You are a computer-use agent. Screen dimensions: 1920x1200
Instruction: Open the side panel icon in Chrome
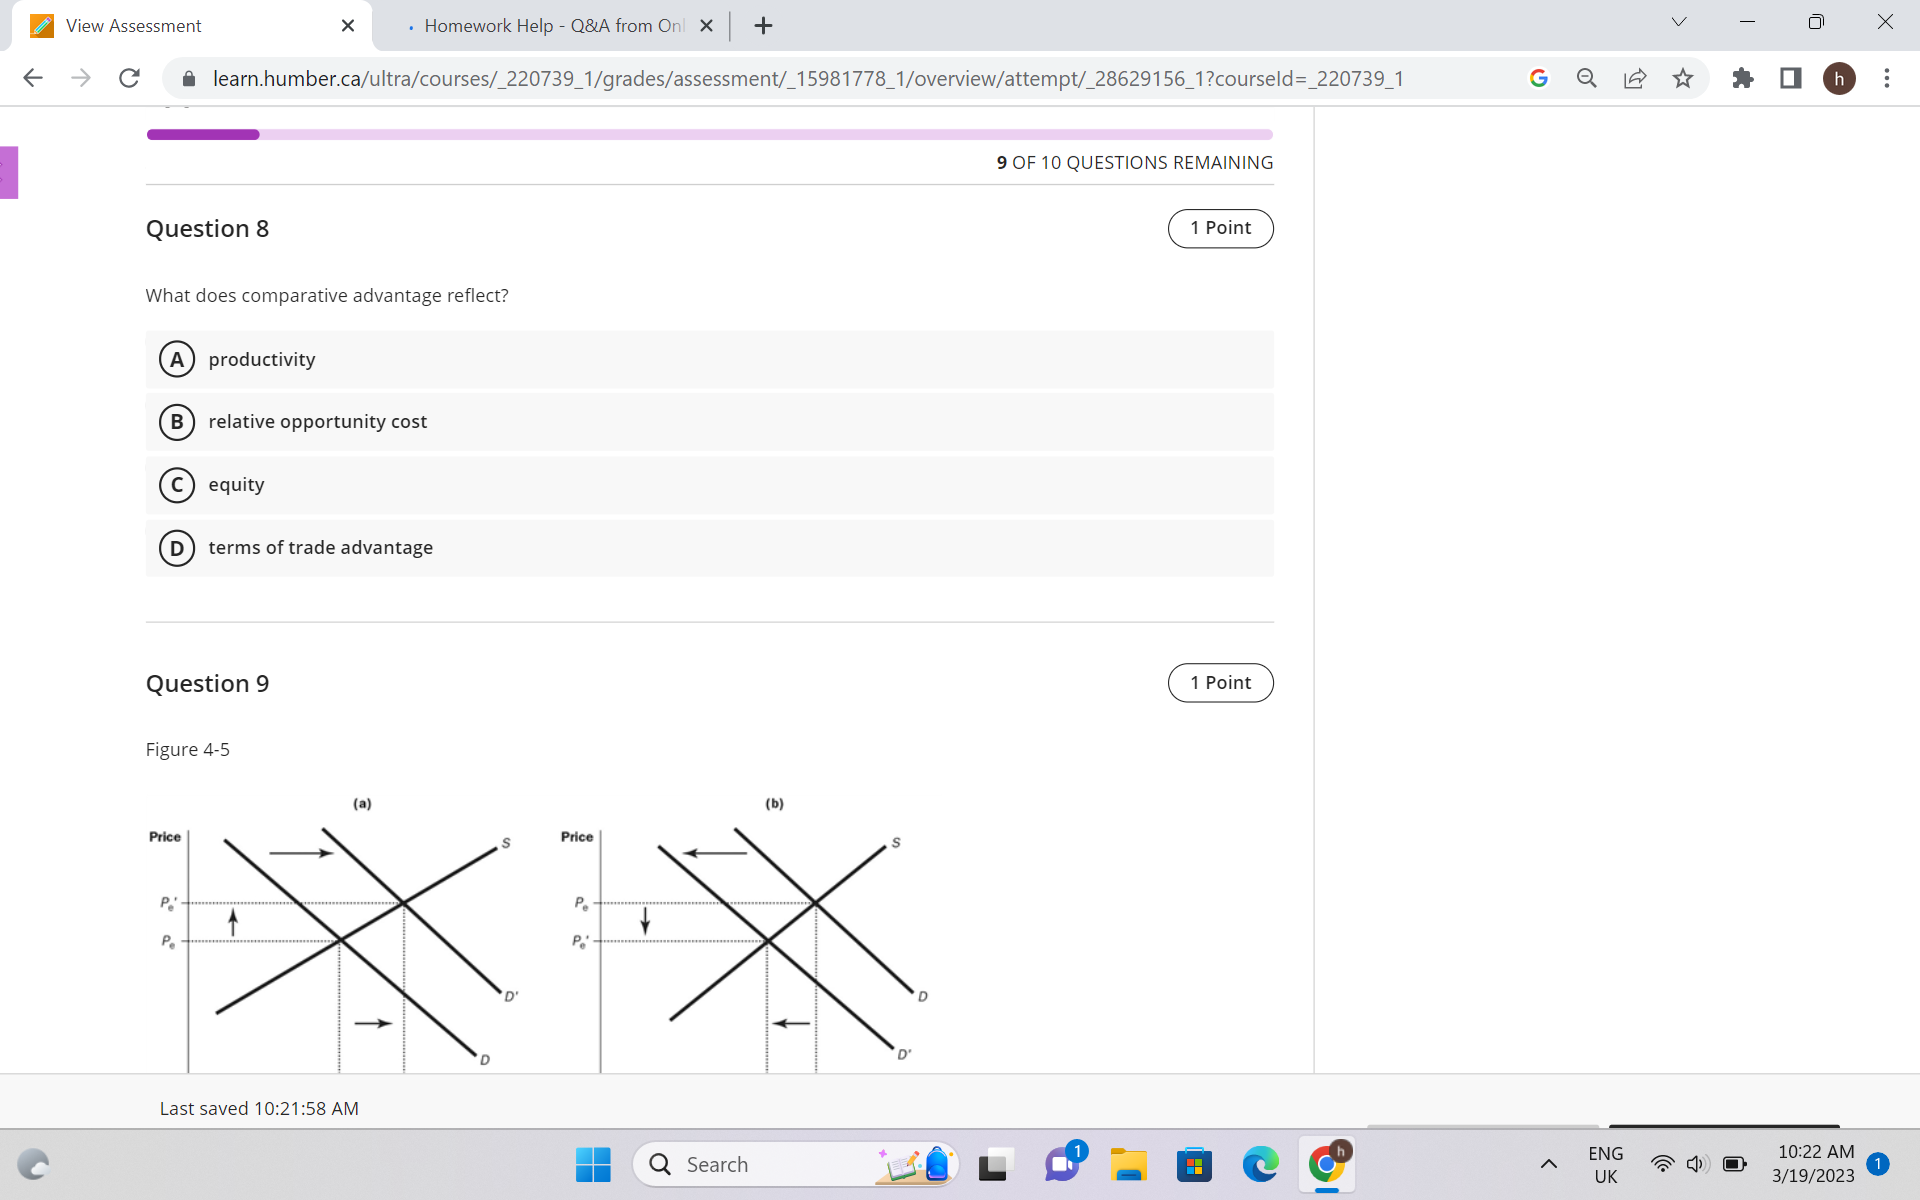[x=1790, y=78]
